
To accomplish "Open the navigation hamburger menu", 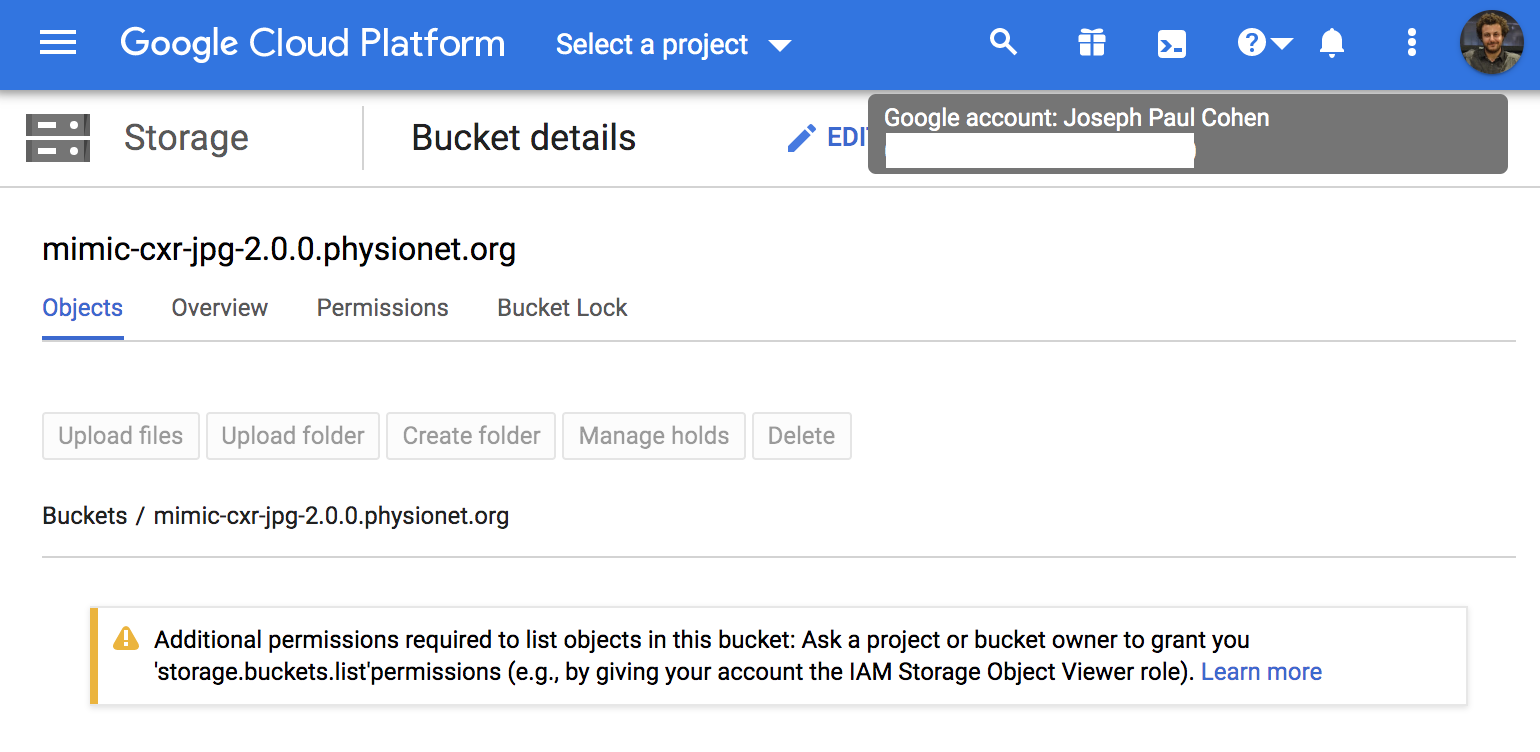I will tap(57, 43).
